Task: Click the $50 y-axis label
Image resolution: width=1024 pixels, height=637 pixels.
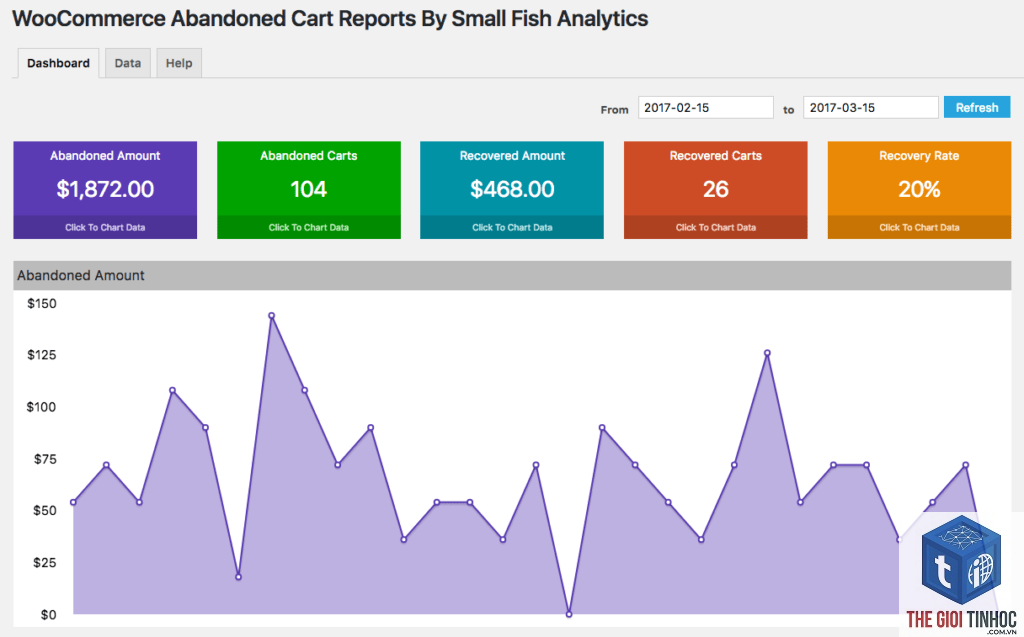Action: (45, 511)
